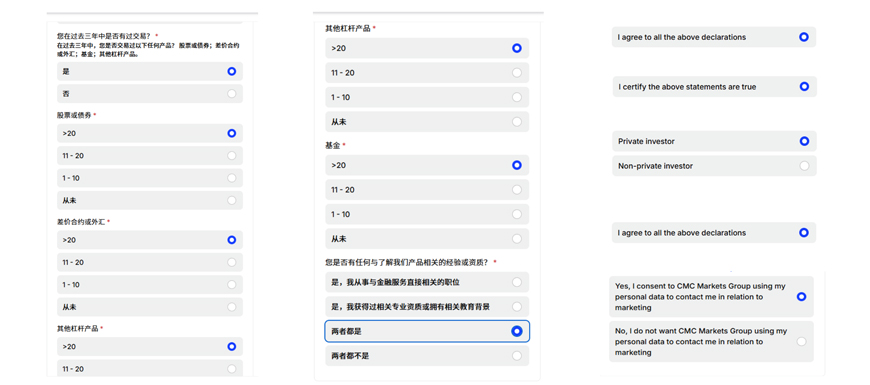The width and height of the screenshot is (870, 385).
Task: Select >20 under 基金
Action: (427, 165)
